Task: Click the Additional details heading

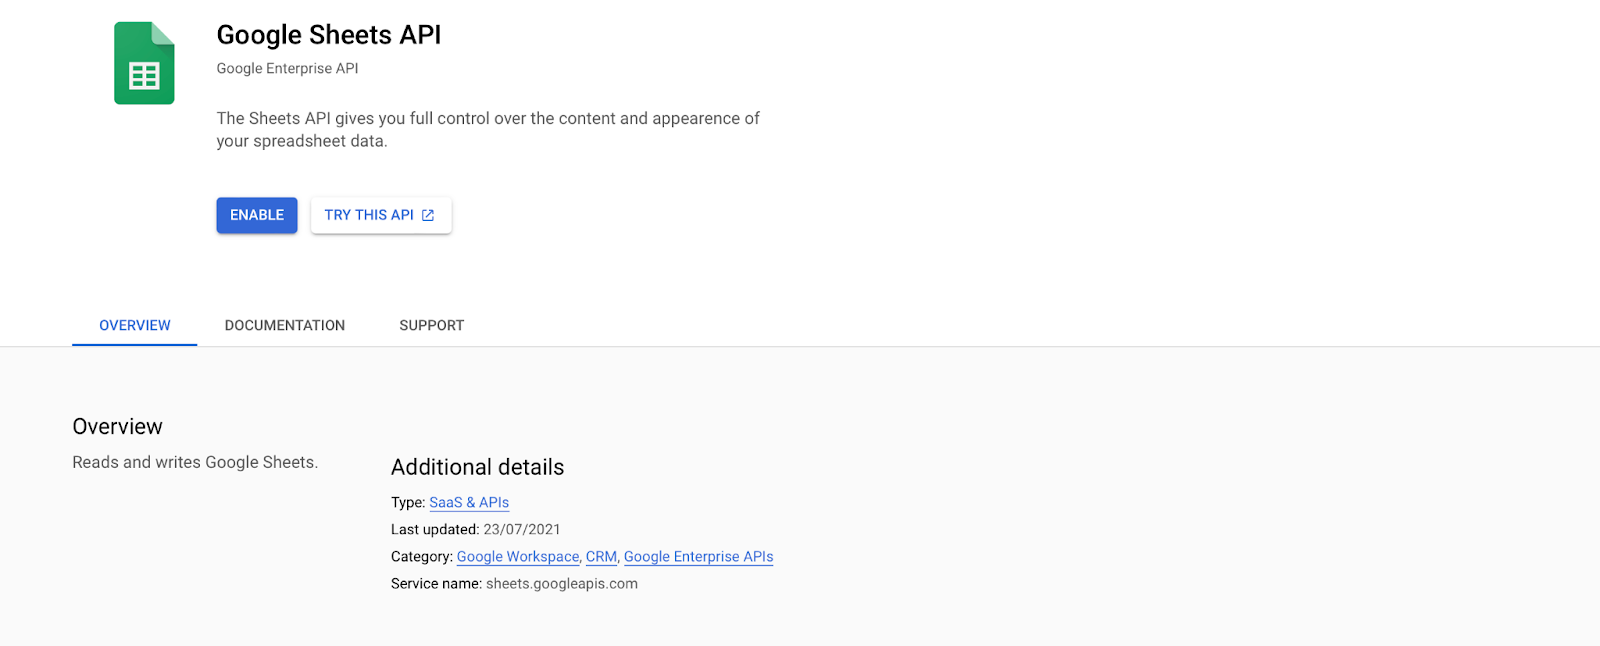Action: 477,468
